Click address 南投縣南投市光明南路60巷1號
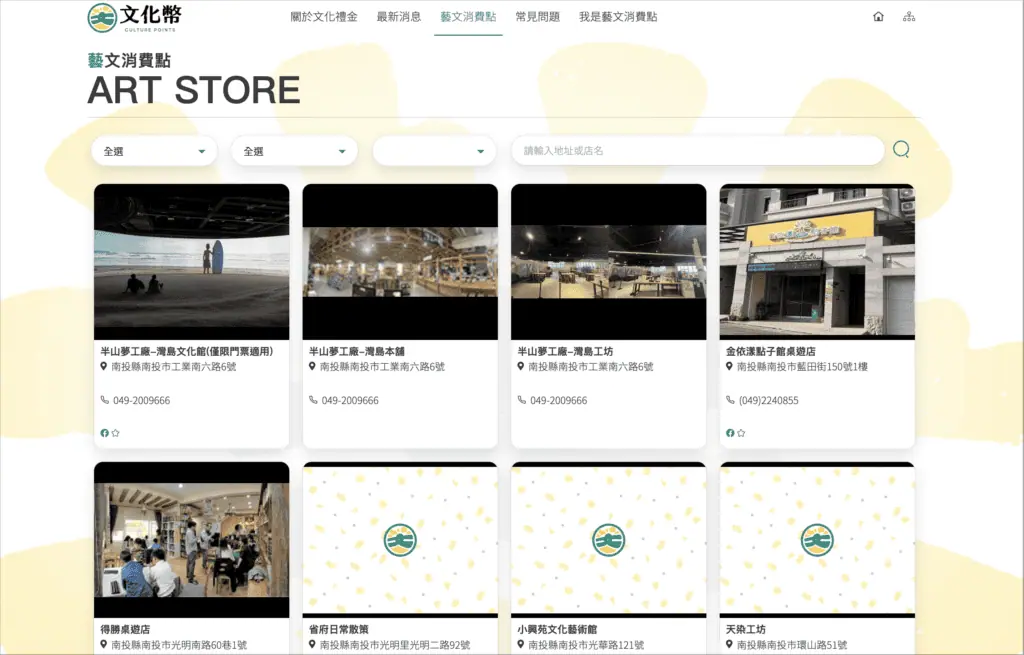Viewport: 1024px width, 655px height. (179, 645)
